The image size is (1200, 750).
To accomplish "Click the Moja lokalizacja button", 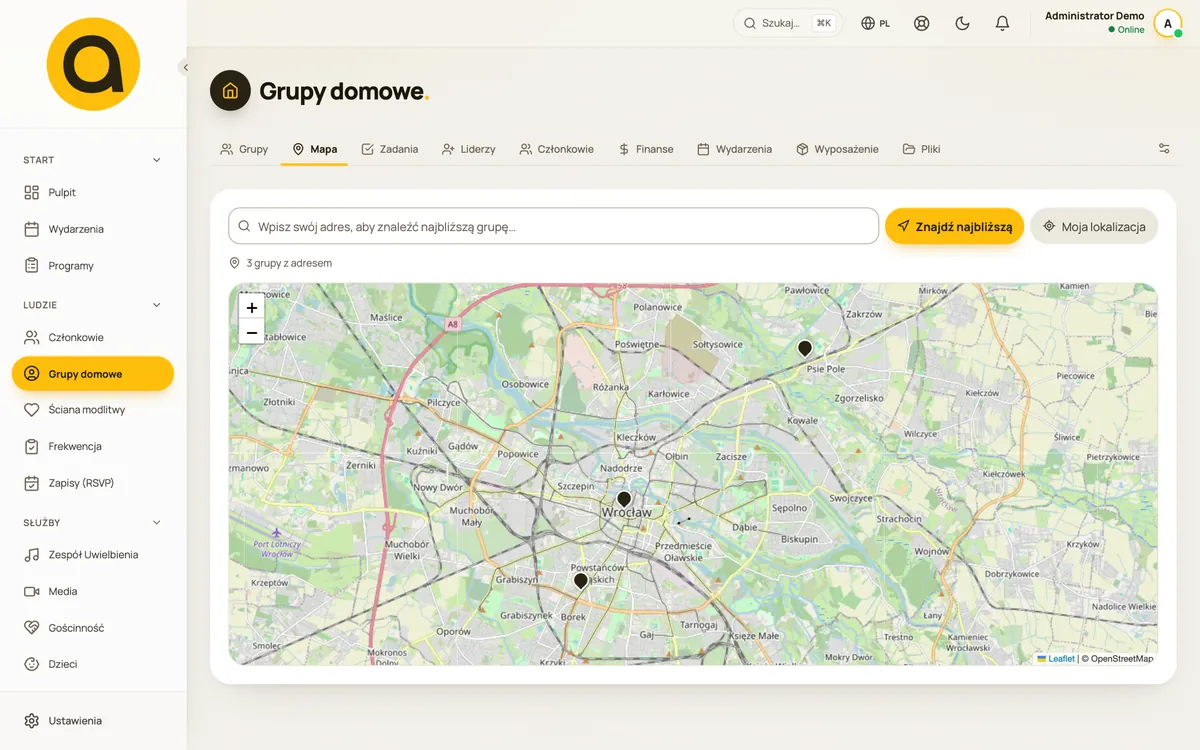I will pos(1094,227).
